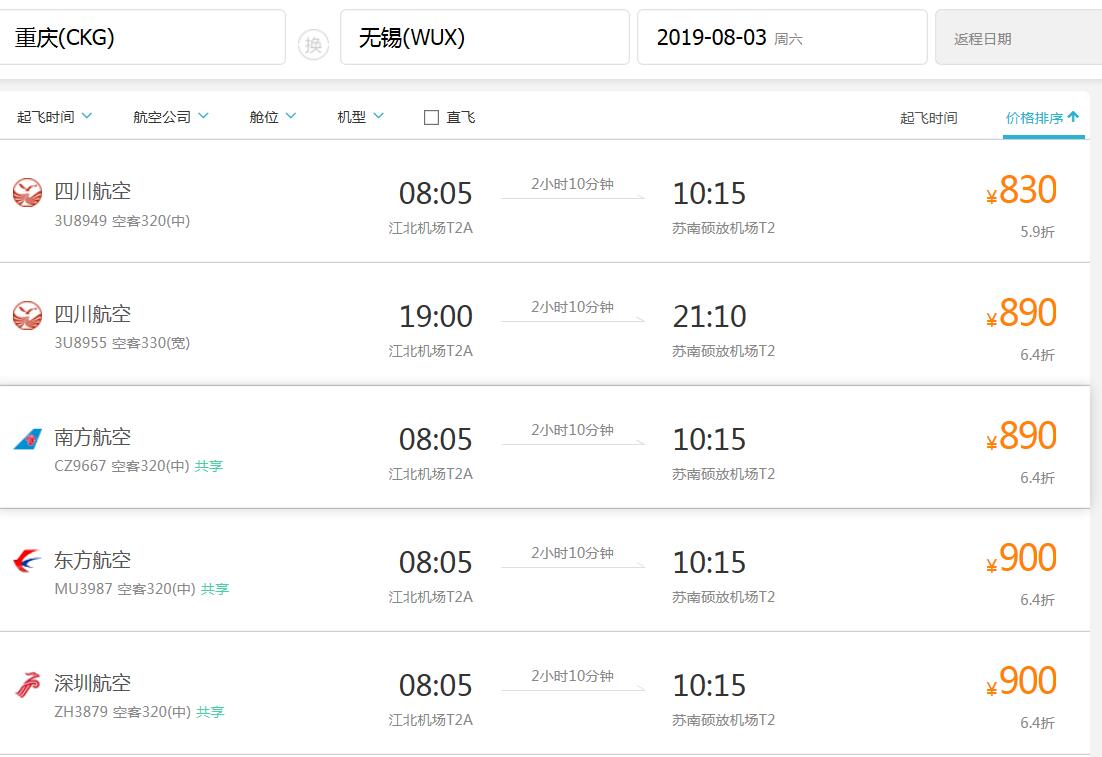This screenshot has width=1102, height=757.
Task: Enable the 直飞 direct flight checkbox
Action: click(x=432, y=117)
